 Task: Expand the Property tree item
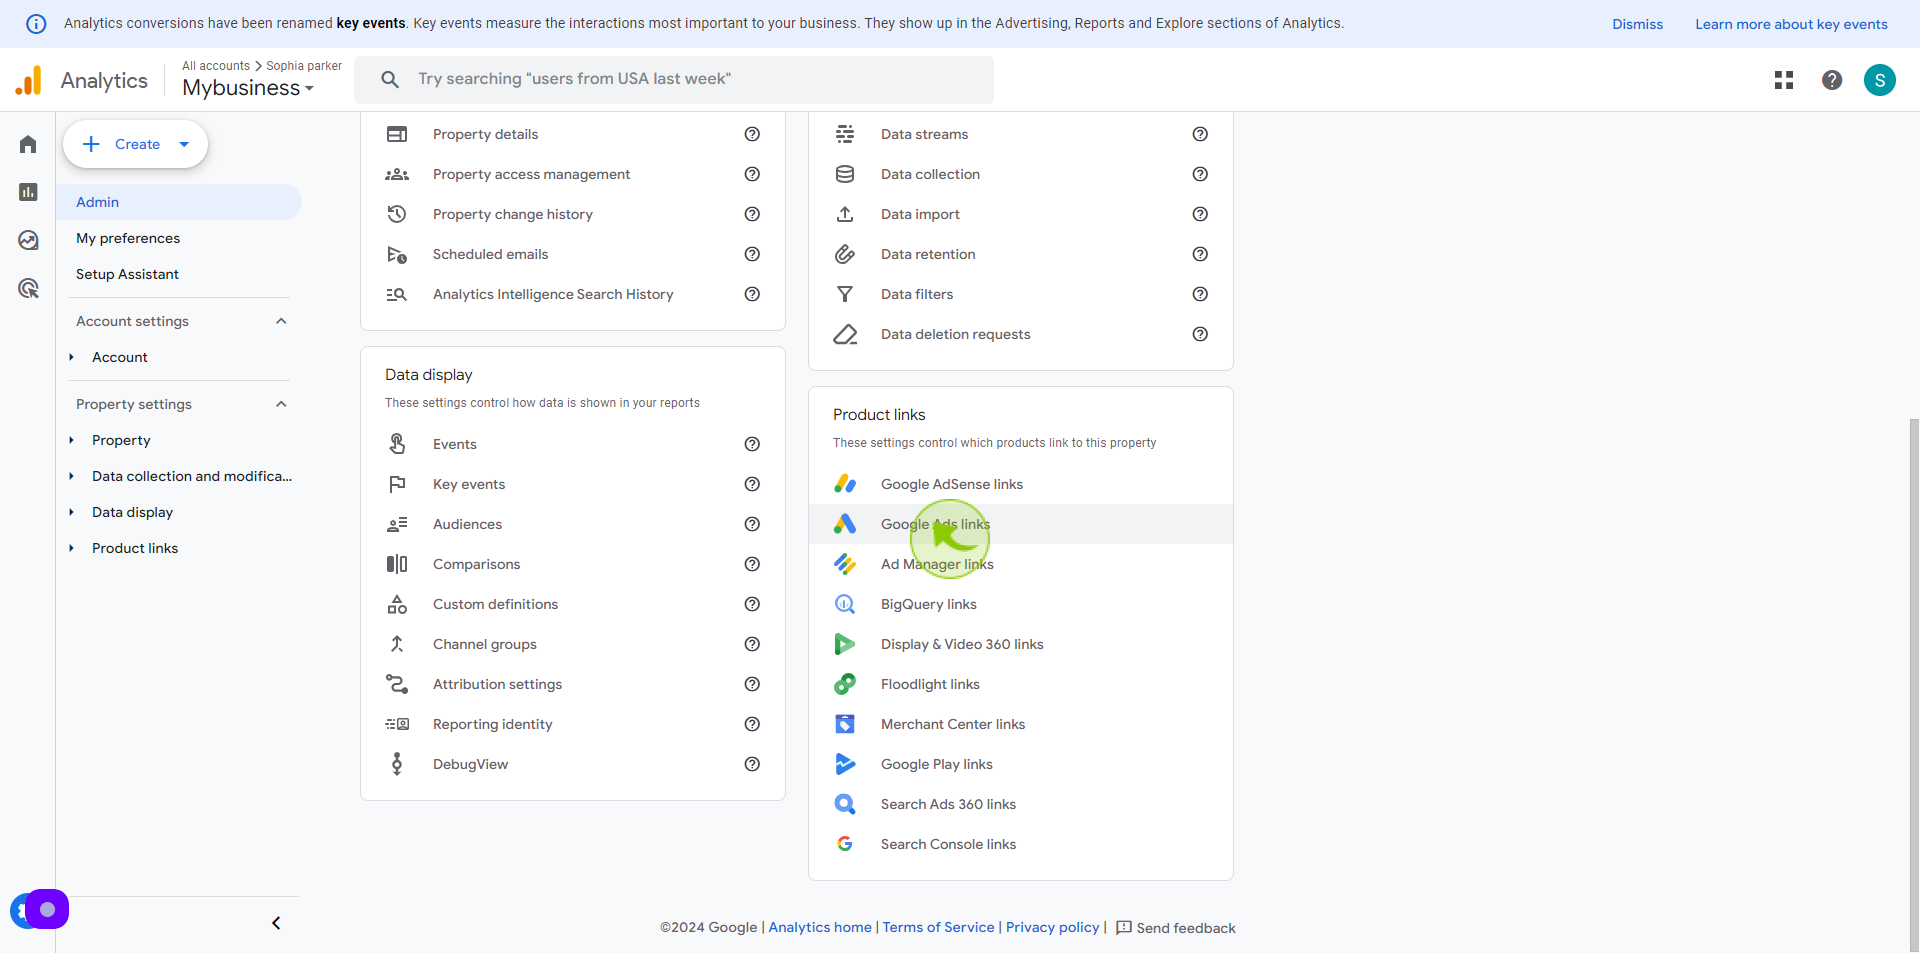pos(71,440)
